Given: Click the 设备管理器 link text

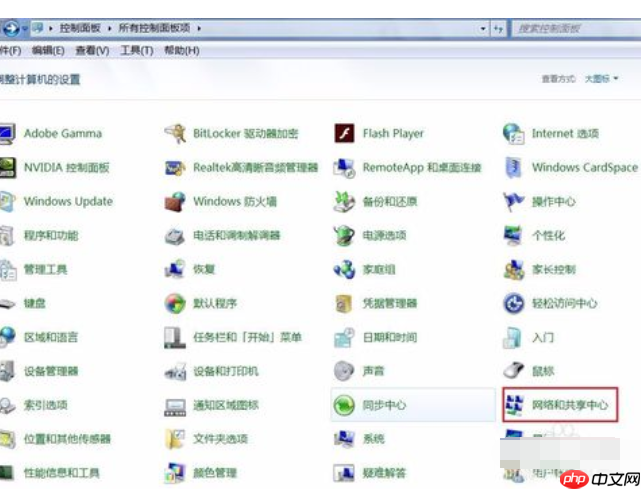Looking at the screenshot, I should 51,371.
